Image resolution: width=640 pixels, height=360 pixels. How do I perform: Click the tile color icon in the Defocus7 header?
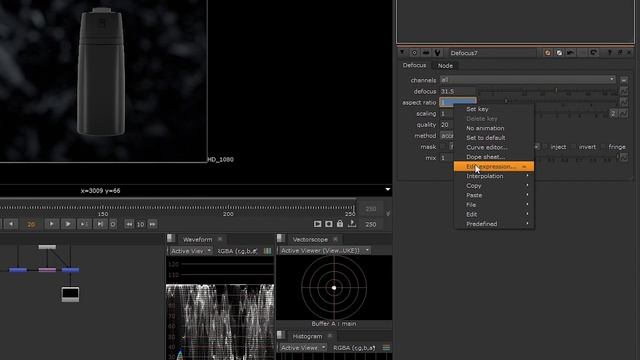(x=559, y=53)
